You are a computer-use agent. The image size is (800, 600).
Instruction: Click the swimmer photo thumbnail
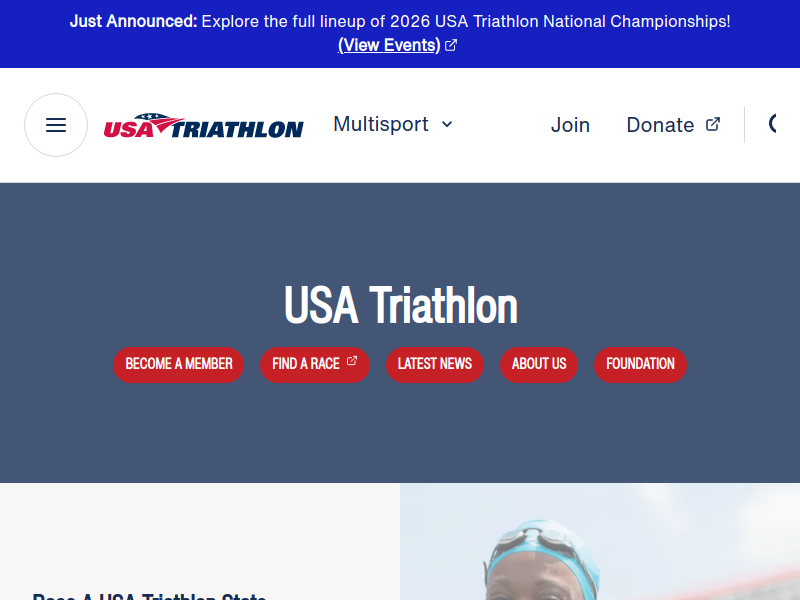[600, 545]
